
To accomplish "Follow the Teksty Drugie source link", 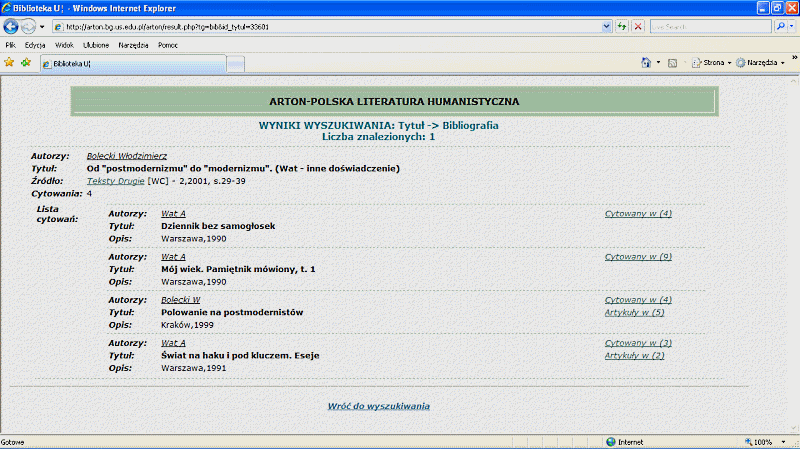I will pos(116,180).
